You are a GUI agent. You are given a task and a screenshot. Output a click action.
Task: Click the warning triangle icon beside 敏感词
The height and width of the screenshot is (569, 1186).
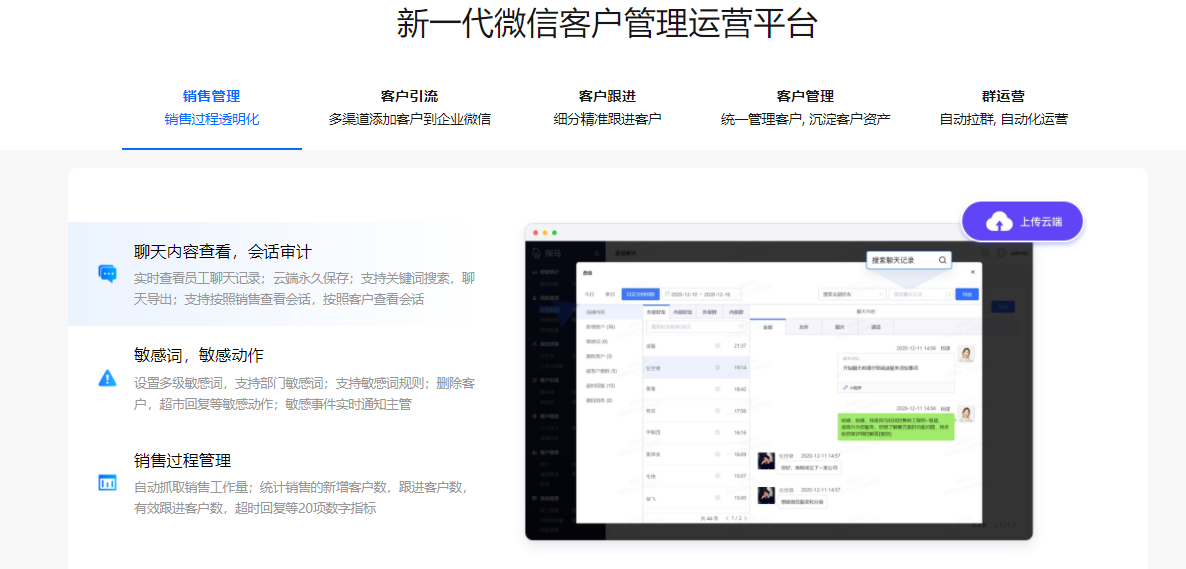(x=107, y=378)
